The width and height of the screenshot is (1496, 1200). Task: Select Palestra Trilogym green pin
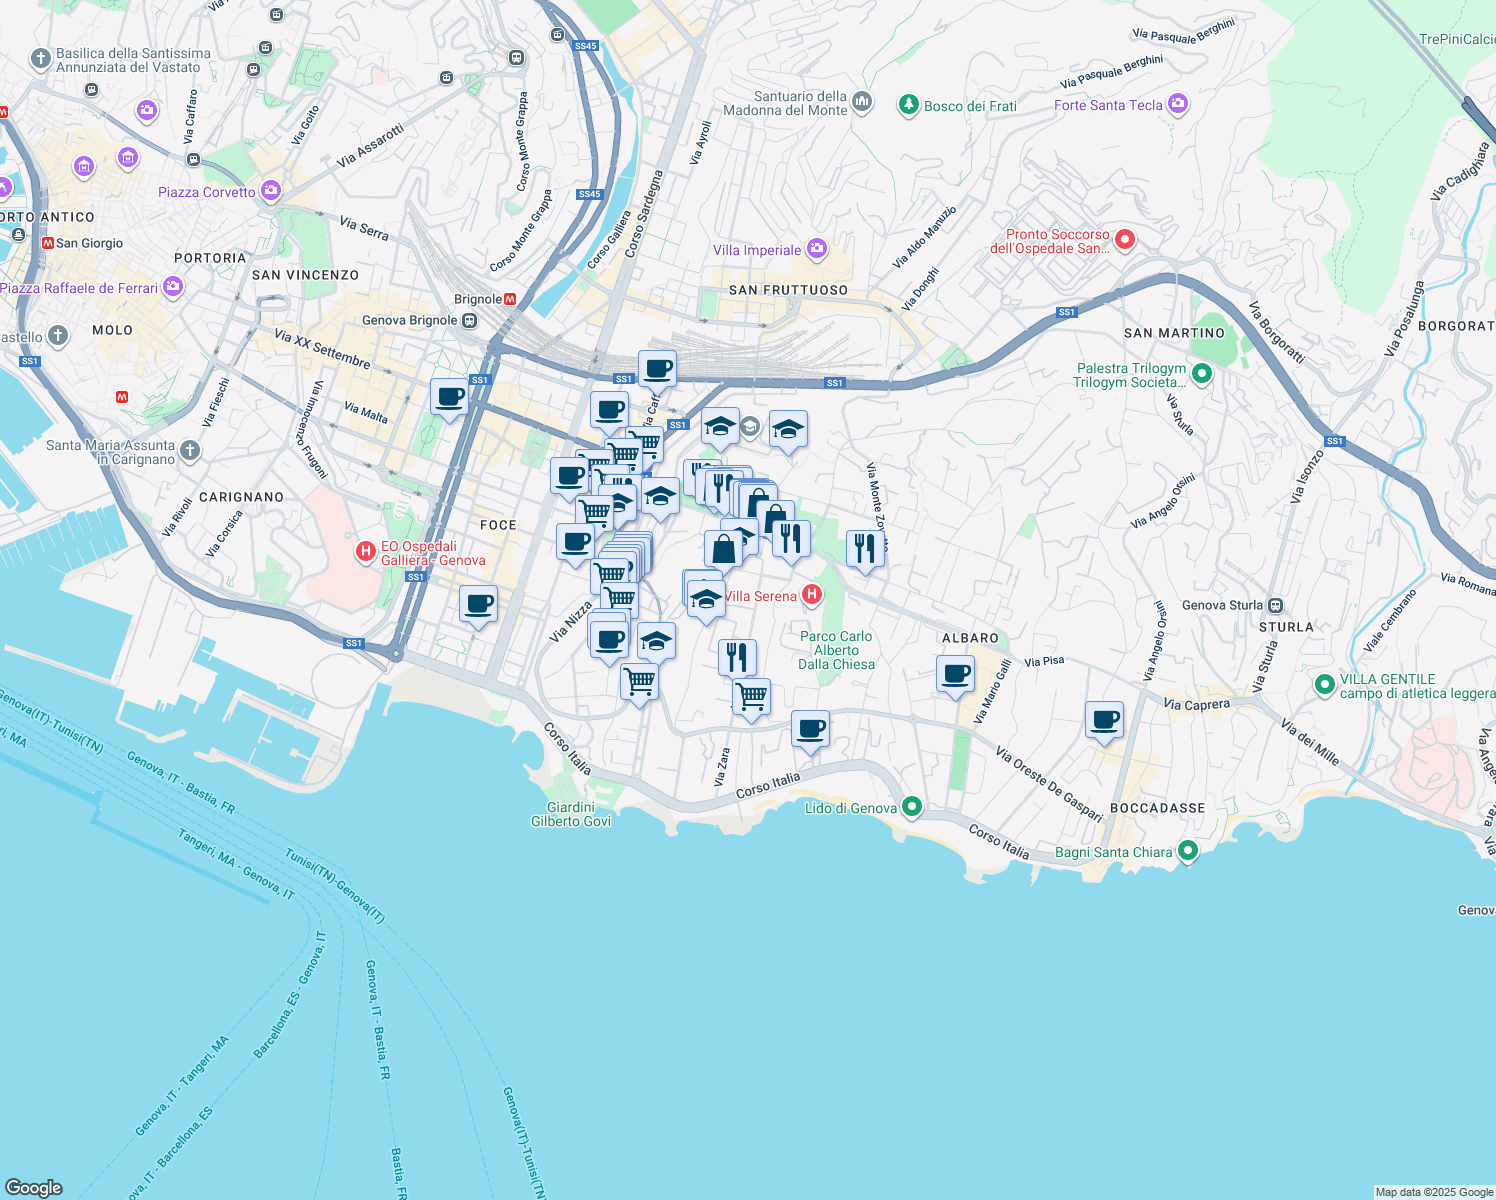click(1201, 374)
